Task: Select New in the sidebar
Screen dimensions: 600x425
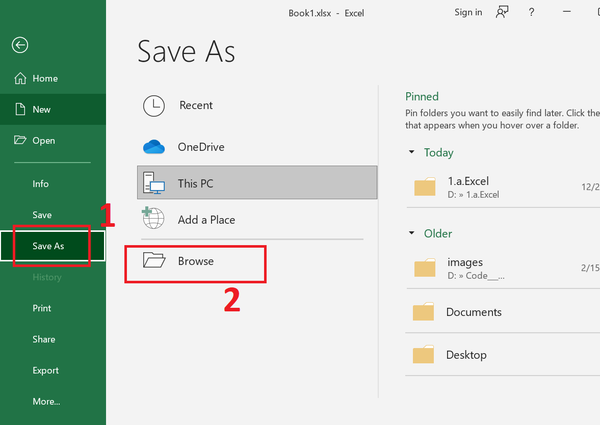Action: pyautogui.click(x=53, y=109)
